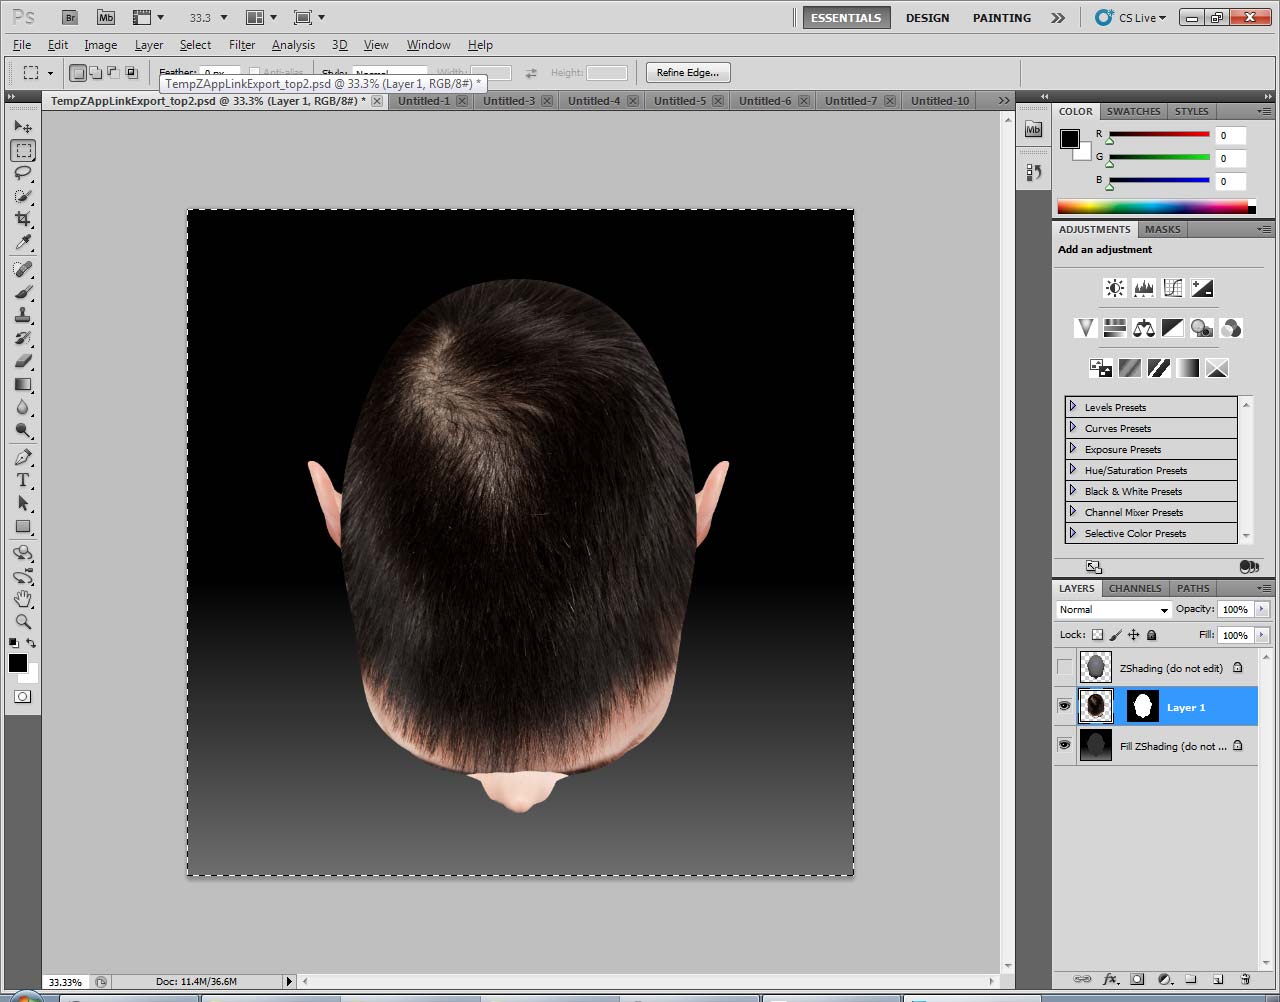
Task: Click the Layer 1 mask thumbnail
Action: 1142,707
